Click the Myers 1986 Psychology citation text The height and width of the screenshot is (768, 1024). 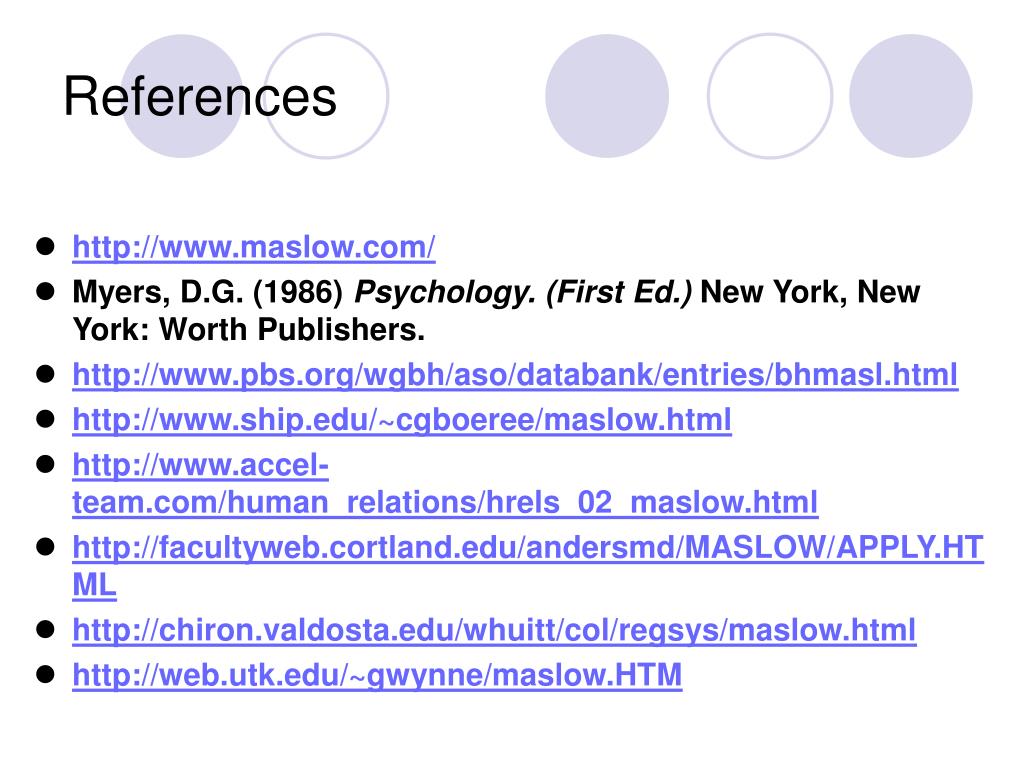pyautogui.click(x=496, y=310)
